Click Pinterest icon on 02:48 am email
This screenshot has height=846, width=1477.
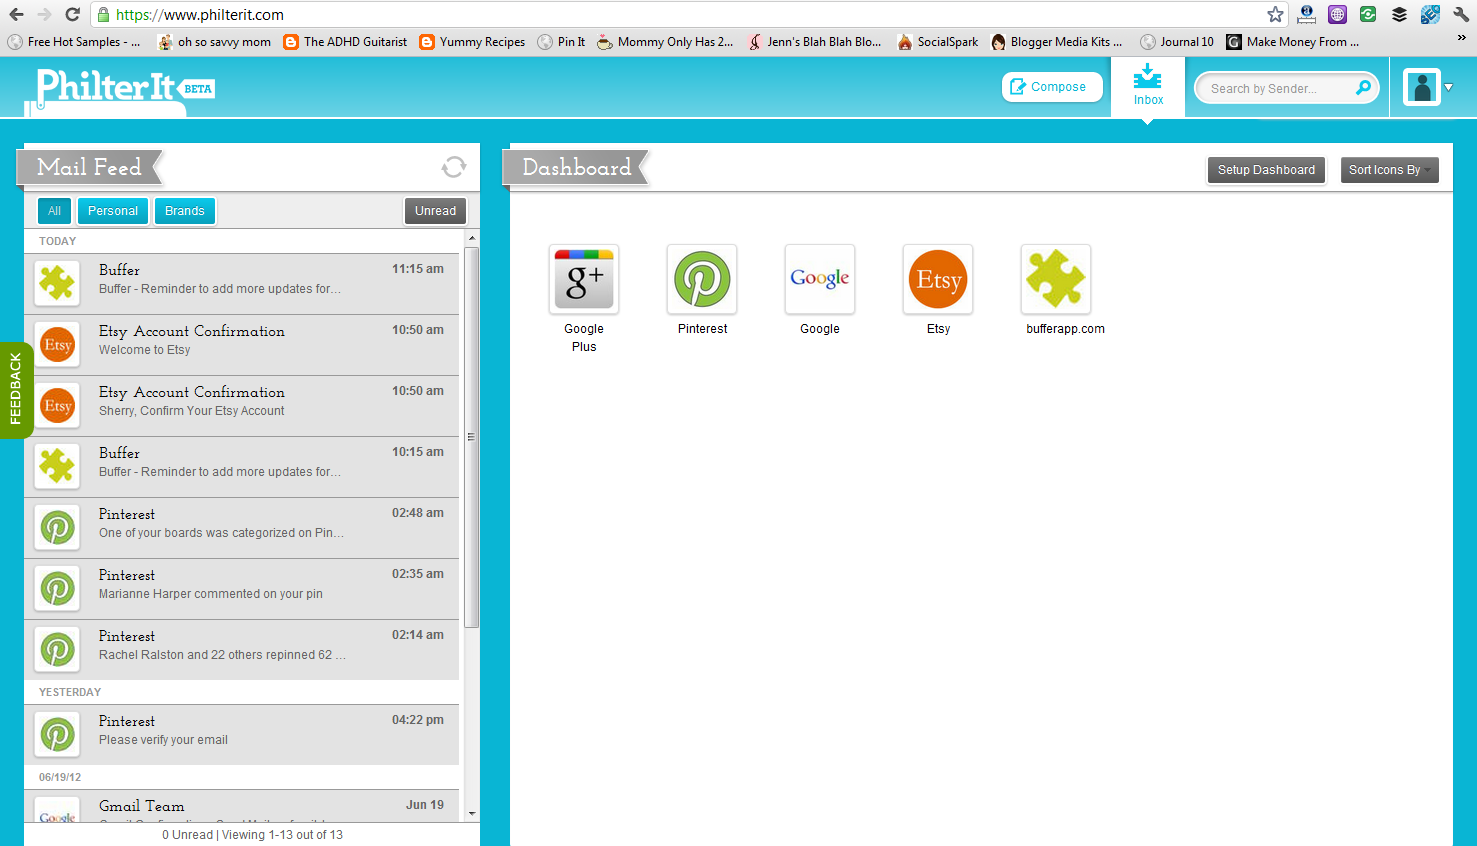coord(57,528)
